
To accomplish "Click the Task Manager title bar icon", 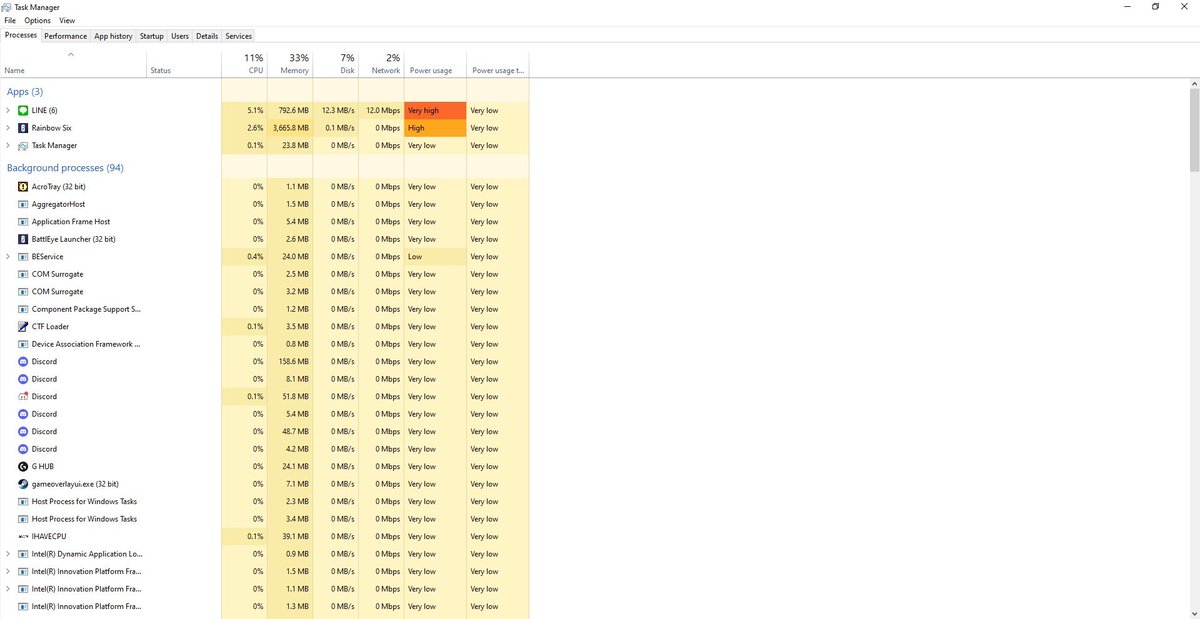I will click(x=7, y=7).
